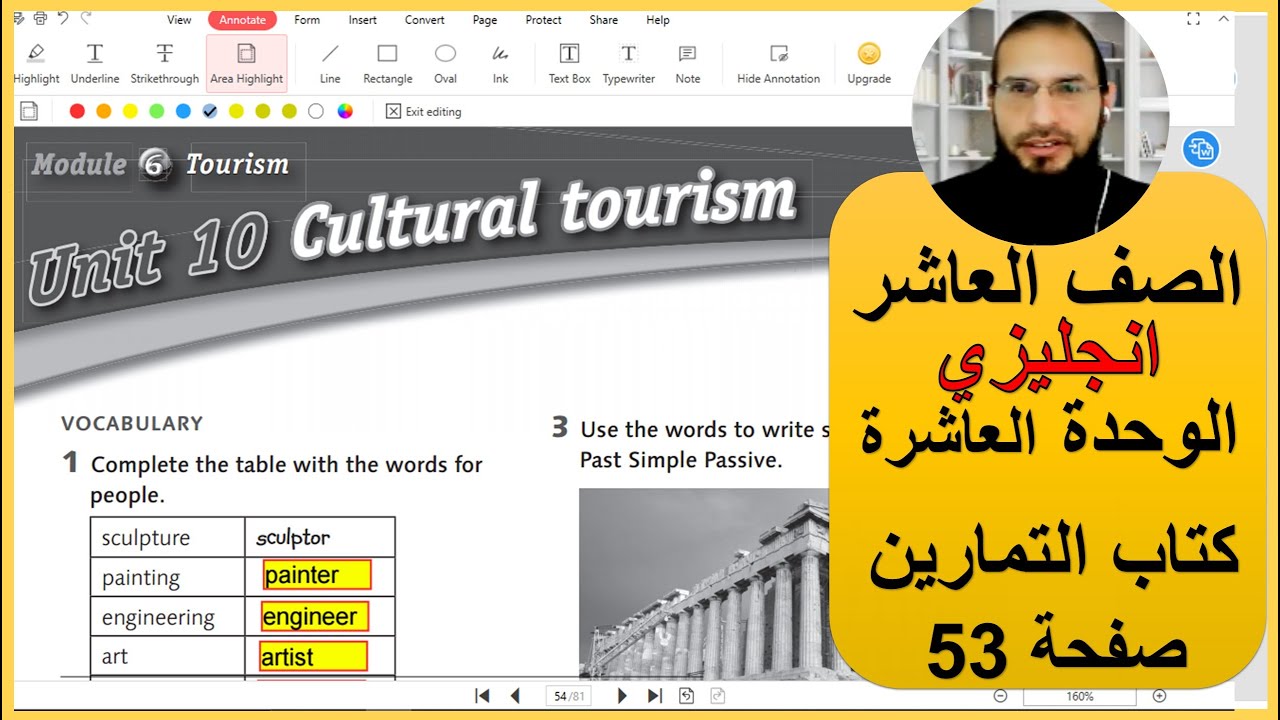Click the highlighted 'painter' answer box
The width and height of the screenshot is (1280, 720).
click(x=317, y=575)
